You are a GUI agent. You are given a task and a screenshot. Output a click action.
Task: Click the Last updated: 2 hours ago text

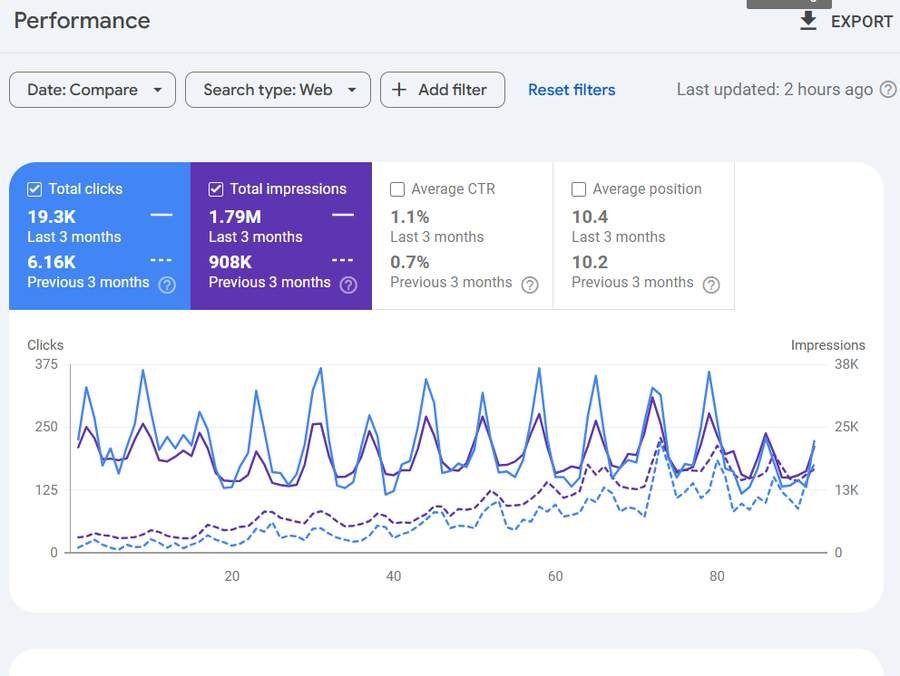point(775,90)
